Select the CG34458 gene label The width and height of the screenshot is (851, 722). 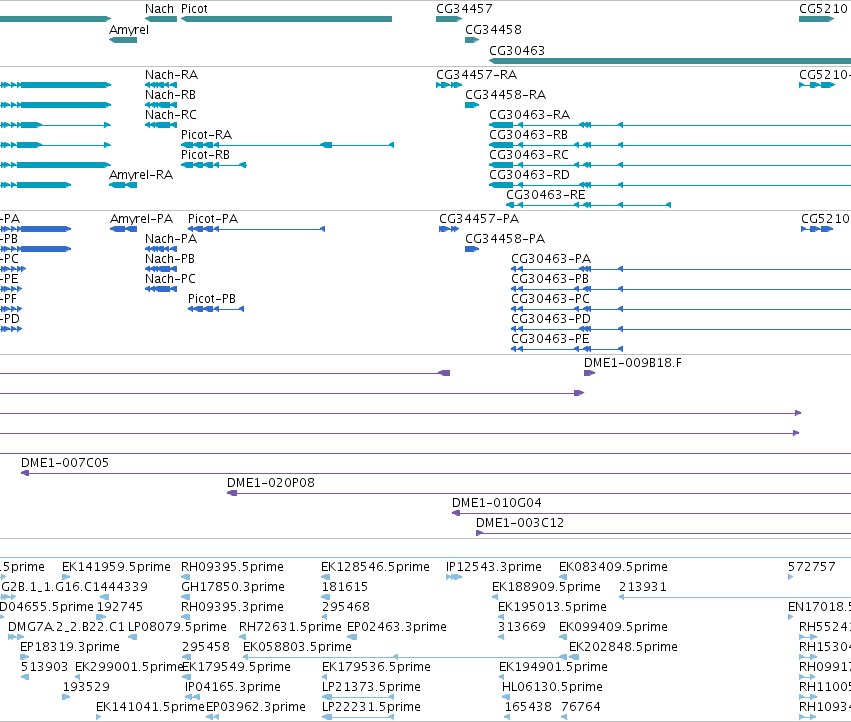tap(493, 30)
